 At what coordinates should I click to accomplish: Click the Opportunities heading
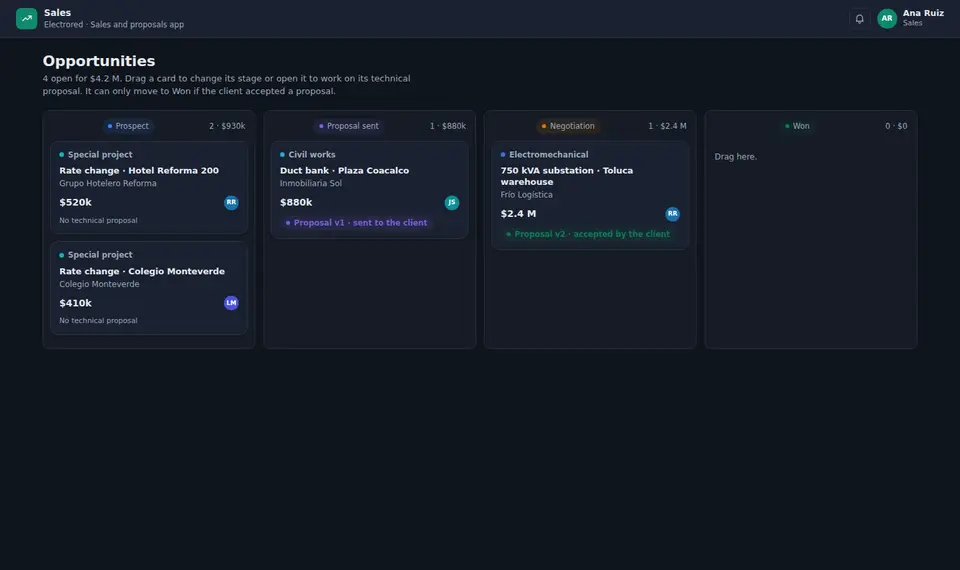pos(99,61)
